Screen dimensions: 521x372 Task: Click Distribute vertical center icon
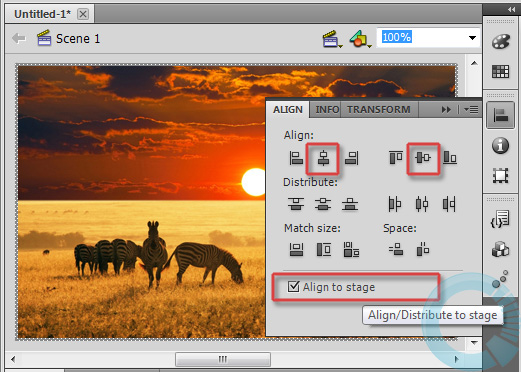pos(323,204)
